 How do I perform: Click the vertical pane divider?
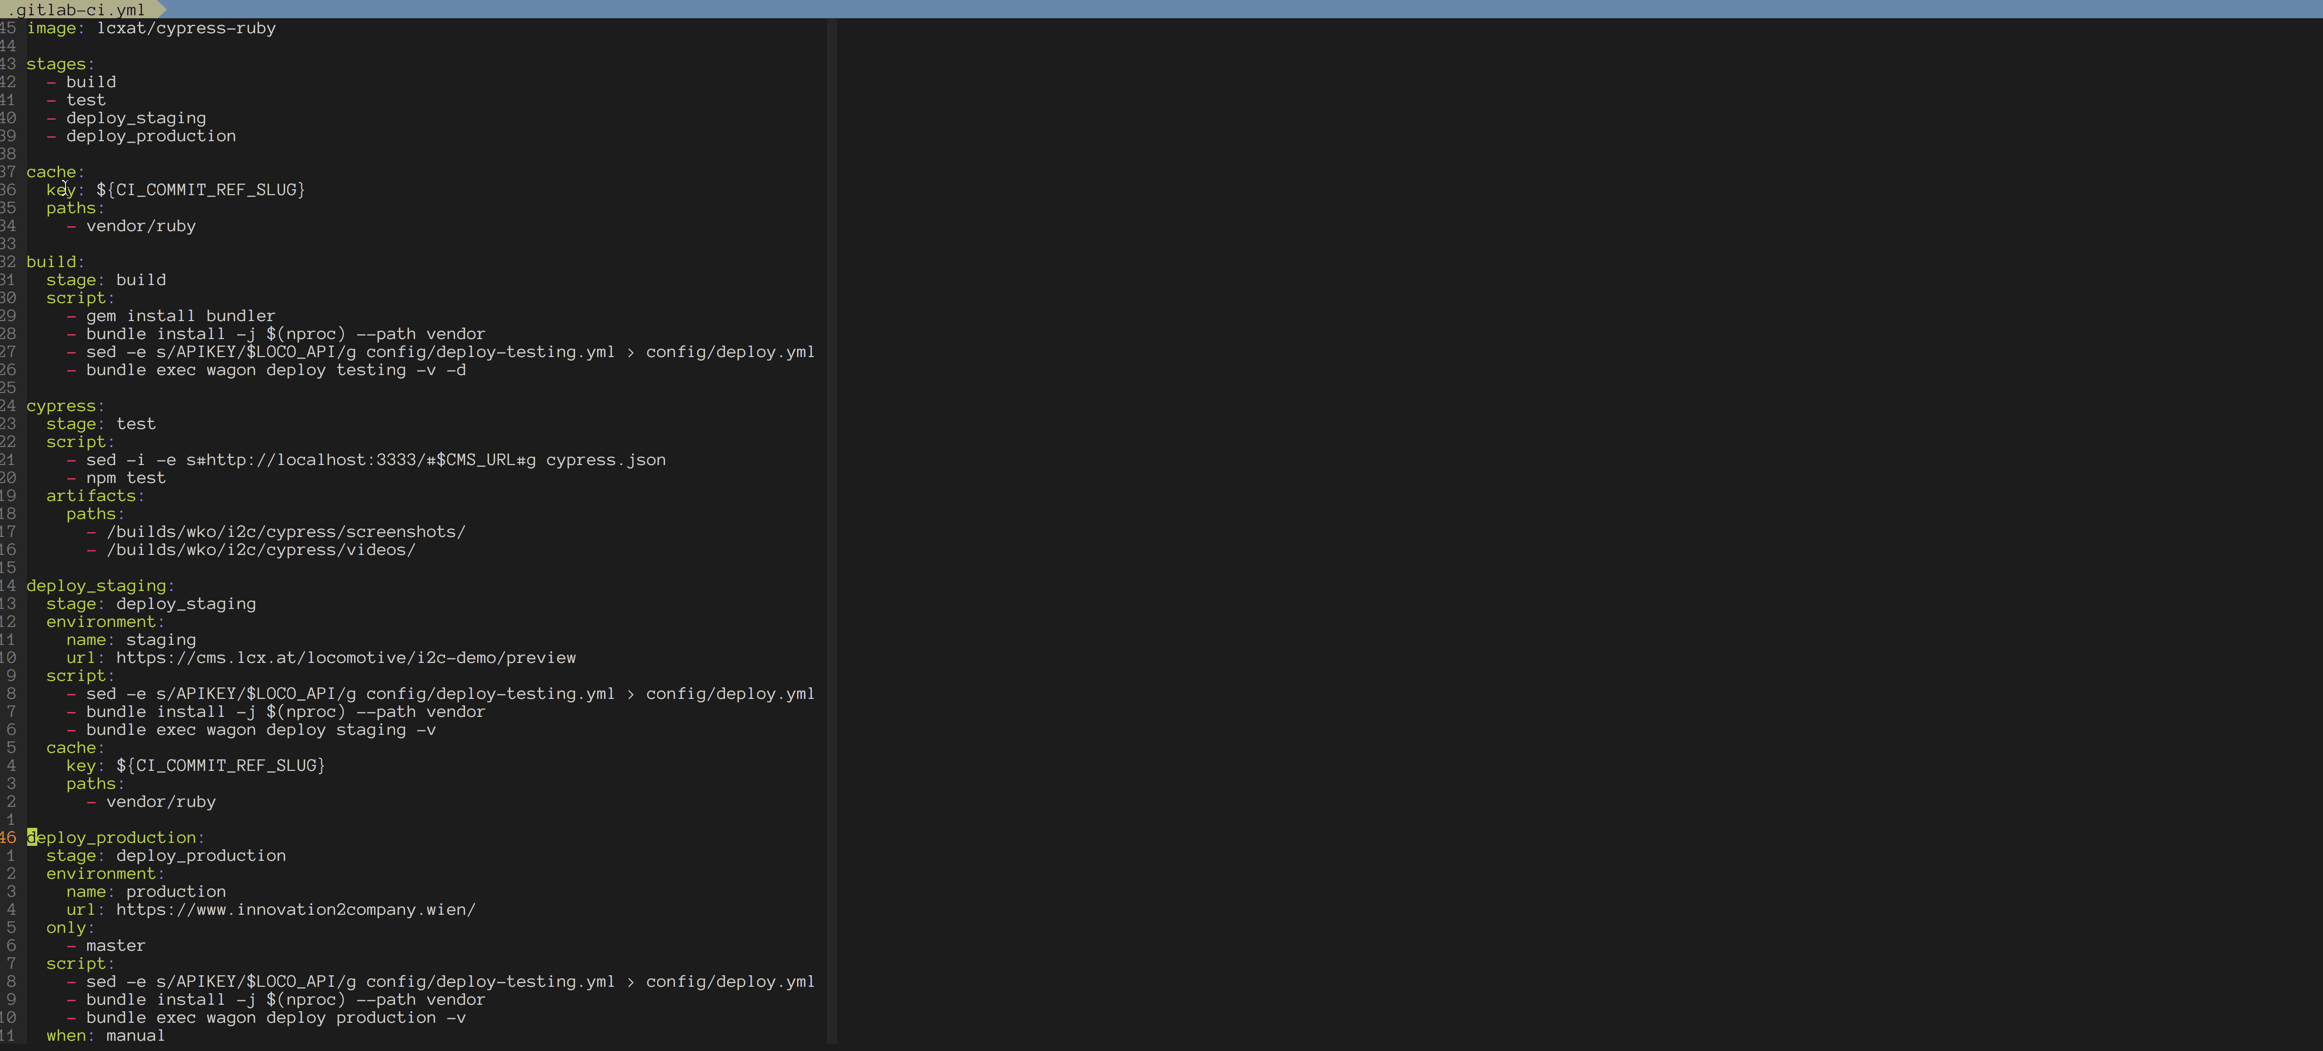tap(835, 500)
